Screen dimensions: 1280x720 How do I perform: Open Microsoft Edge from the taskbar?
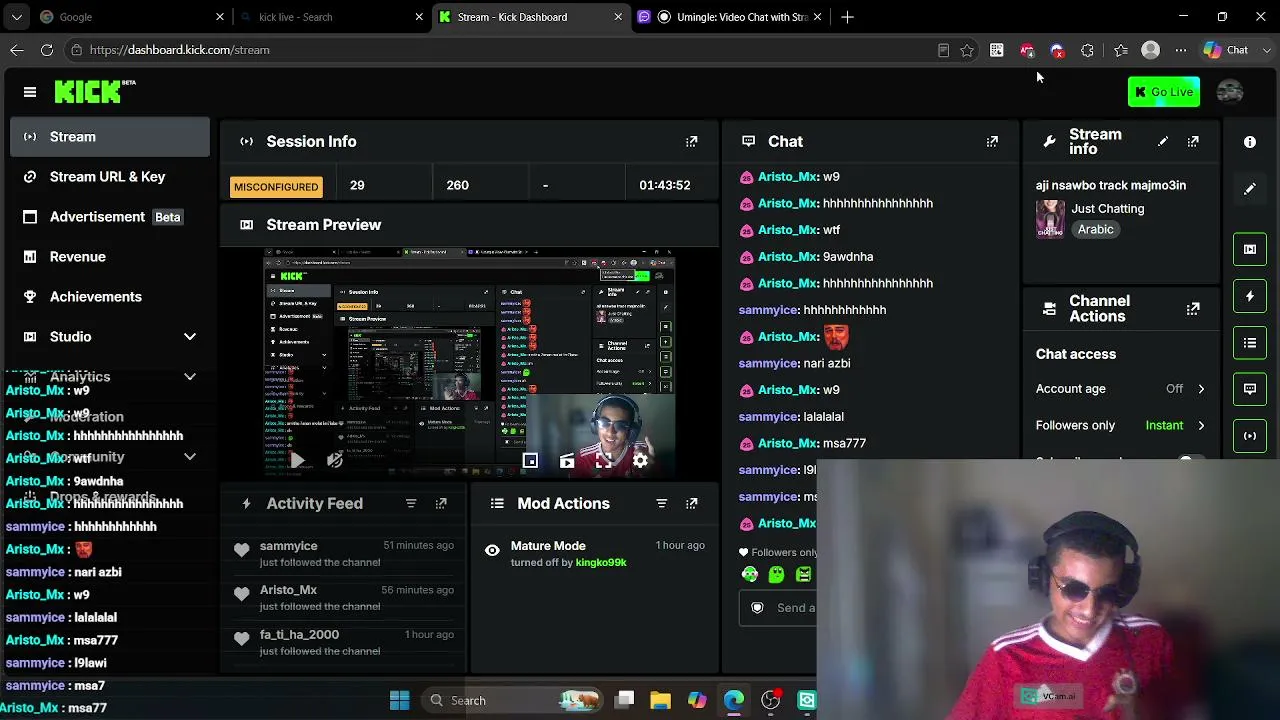[x=734, y=700]
